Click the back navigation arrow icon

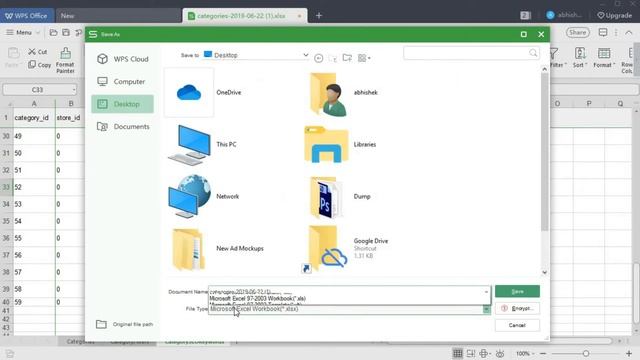[319, 58]
